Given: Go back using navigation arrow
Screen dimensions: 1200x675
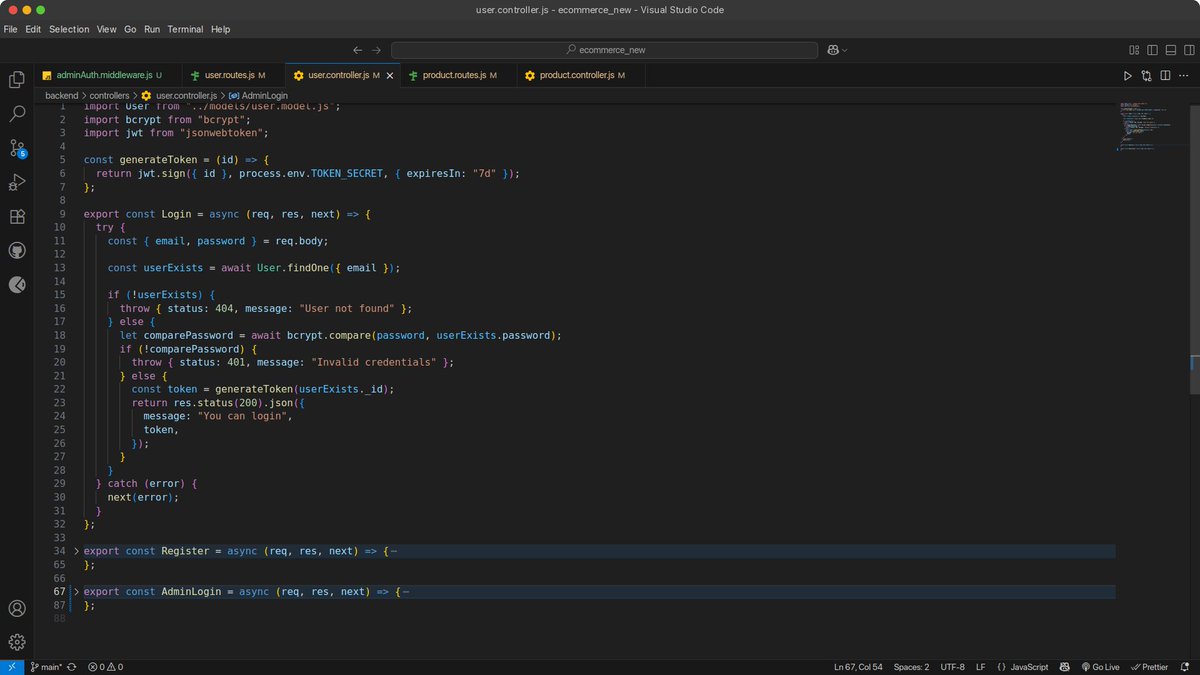Looking at the screenshot, I should pos(358,50).
